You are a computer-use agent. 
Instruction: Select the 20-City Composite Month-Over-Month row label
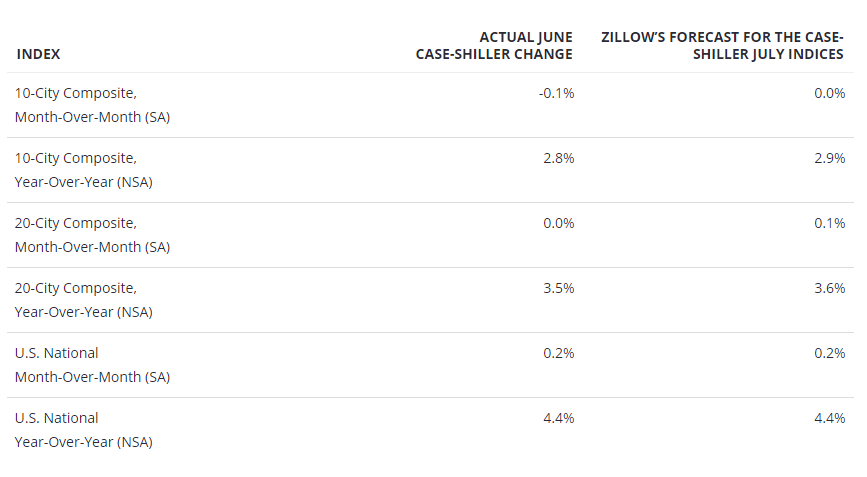pyautogui.click(x=92, y=235)
